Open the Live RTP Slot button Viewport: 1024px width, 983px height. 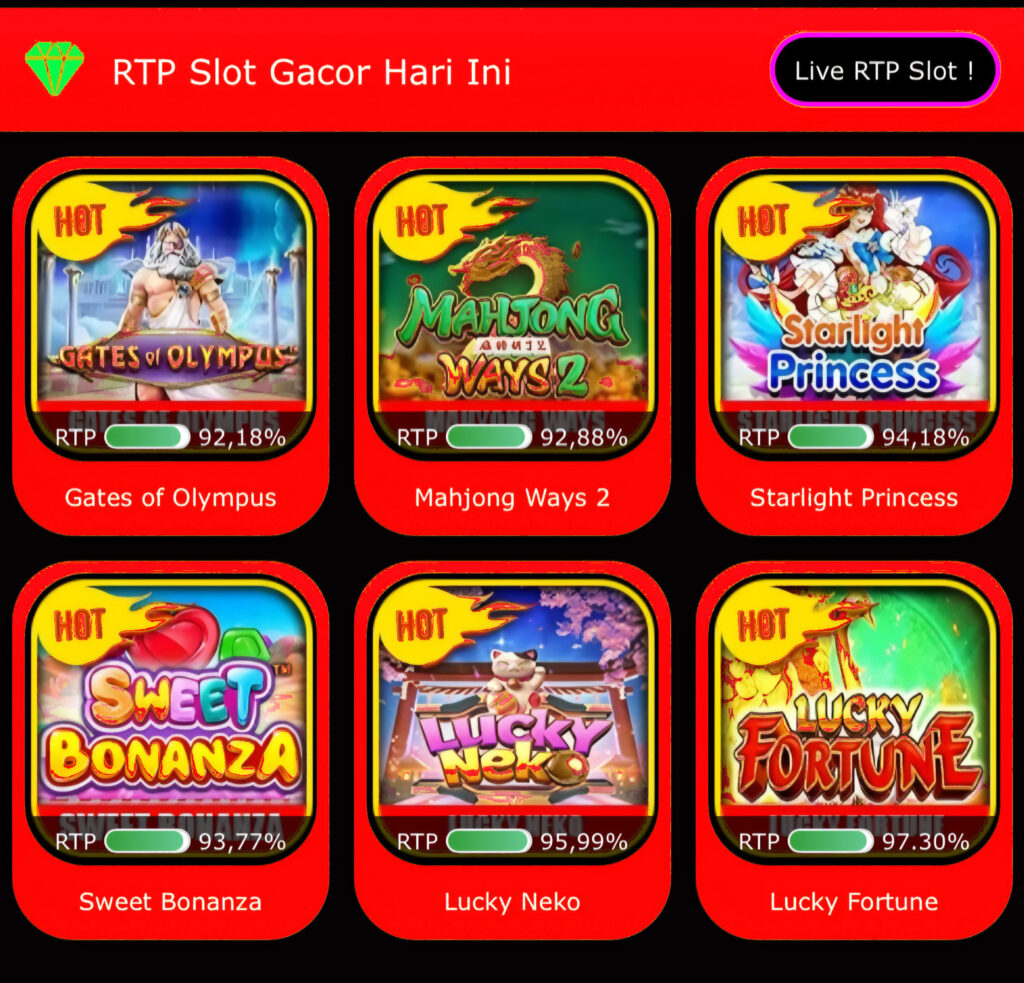[x=885, y=70]
